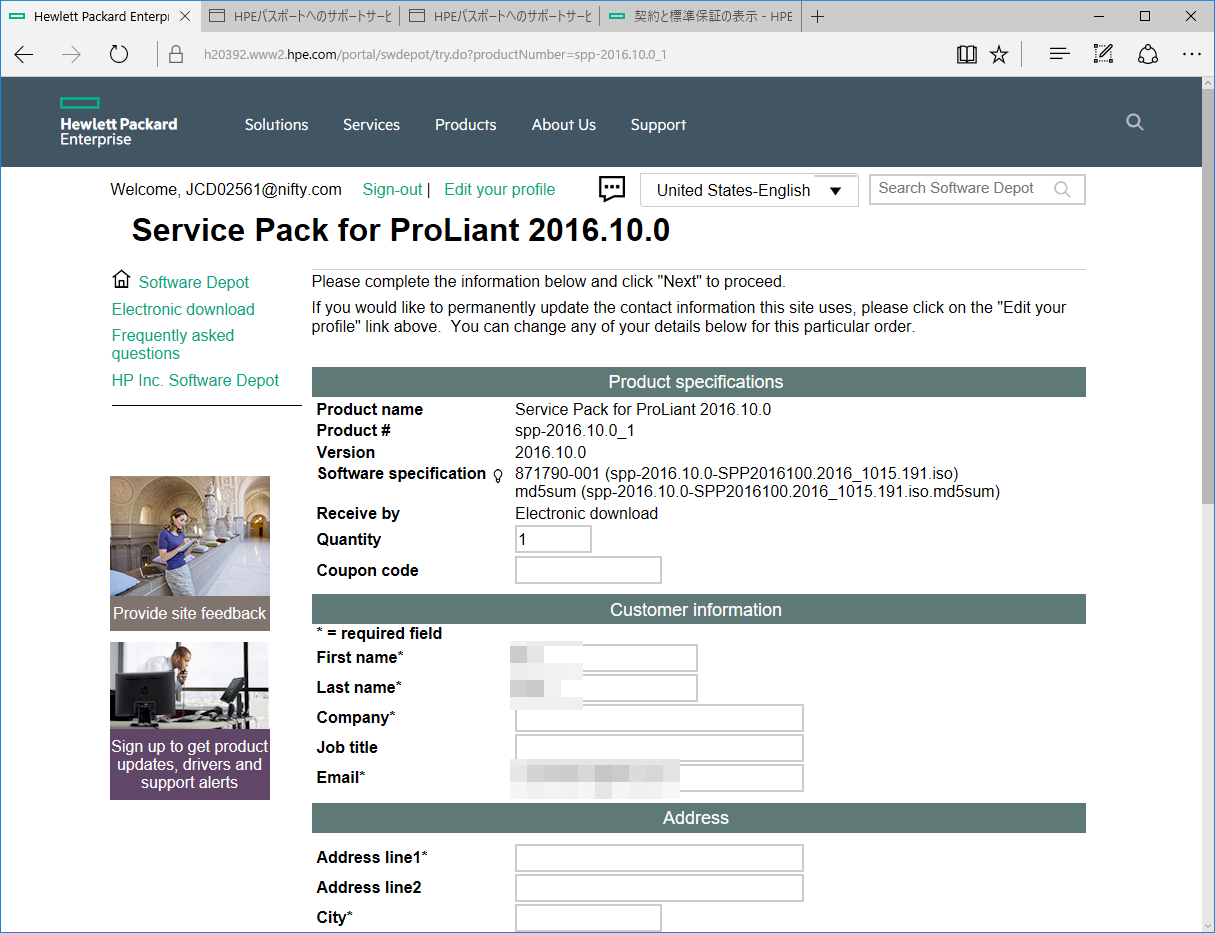Click the Job title field
The height and width of the screenshot is (933, 1215).
click(659, 748)
